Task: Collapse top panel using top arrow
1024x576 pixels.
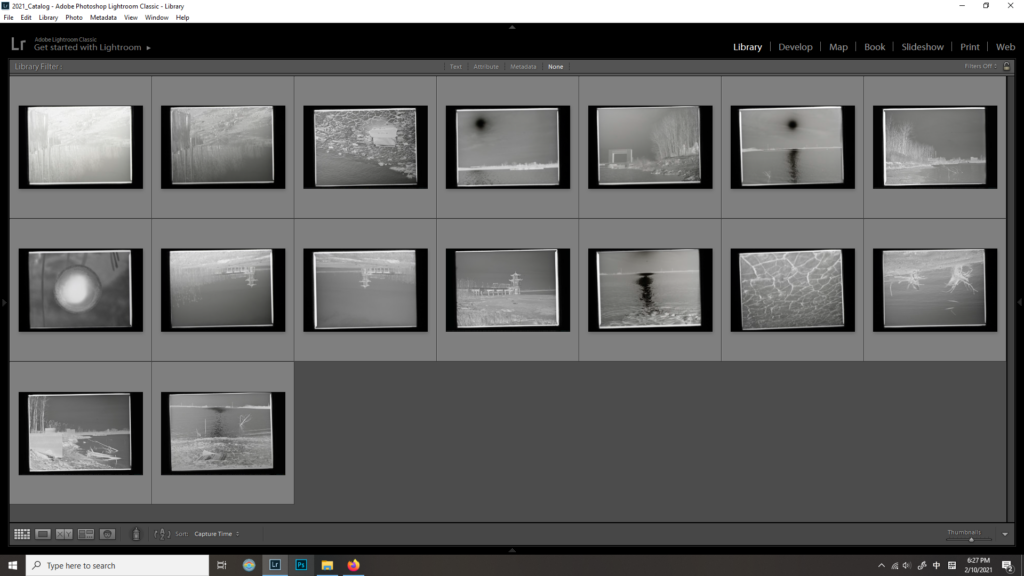Action: (x=512, y=27)
